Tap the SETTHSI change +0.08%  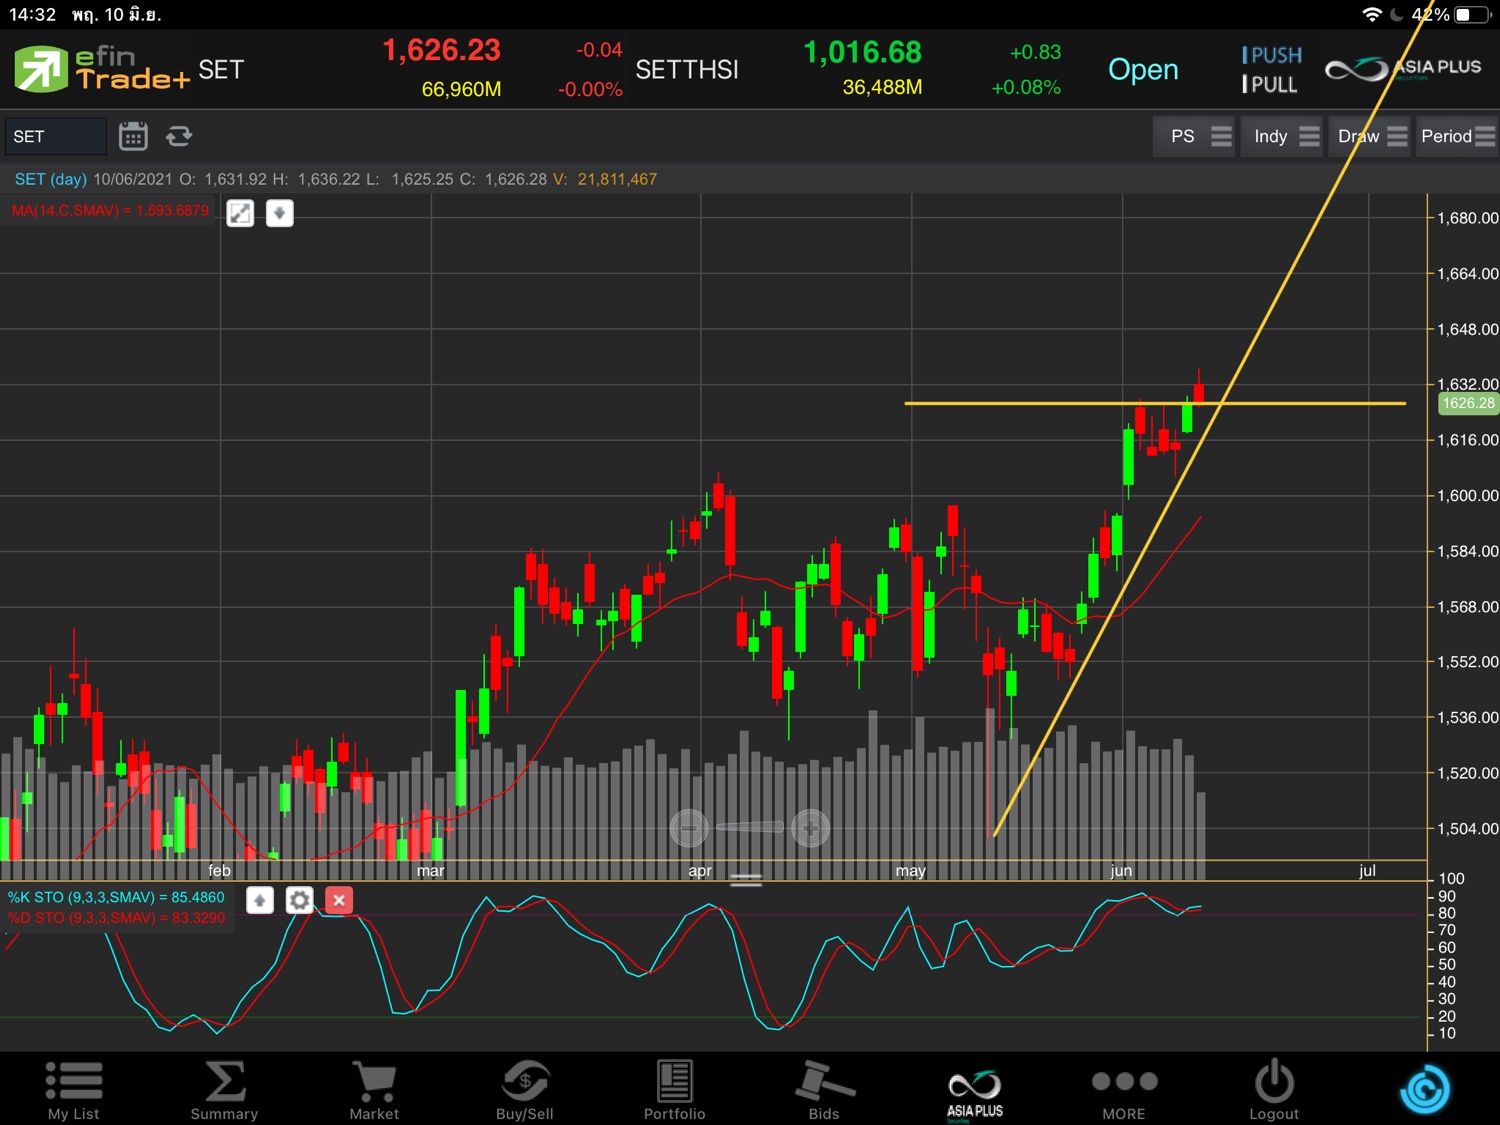pos(1026,87)
